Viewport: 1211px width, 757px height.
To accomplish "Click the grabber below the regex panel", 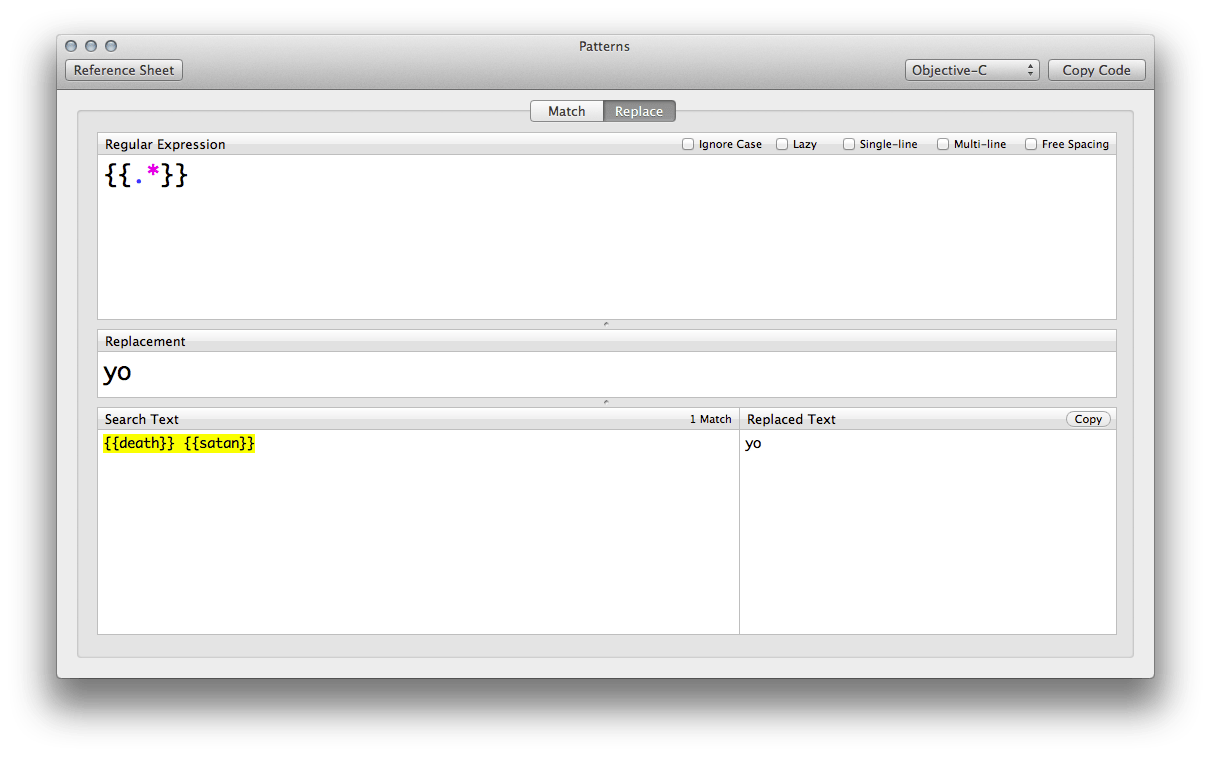I will coord(604,323).
